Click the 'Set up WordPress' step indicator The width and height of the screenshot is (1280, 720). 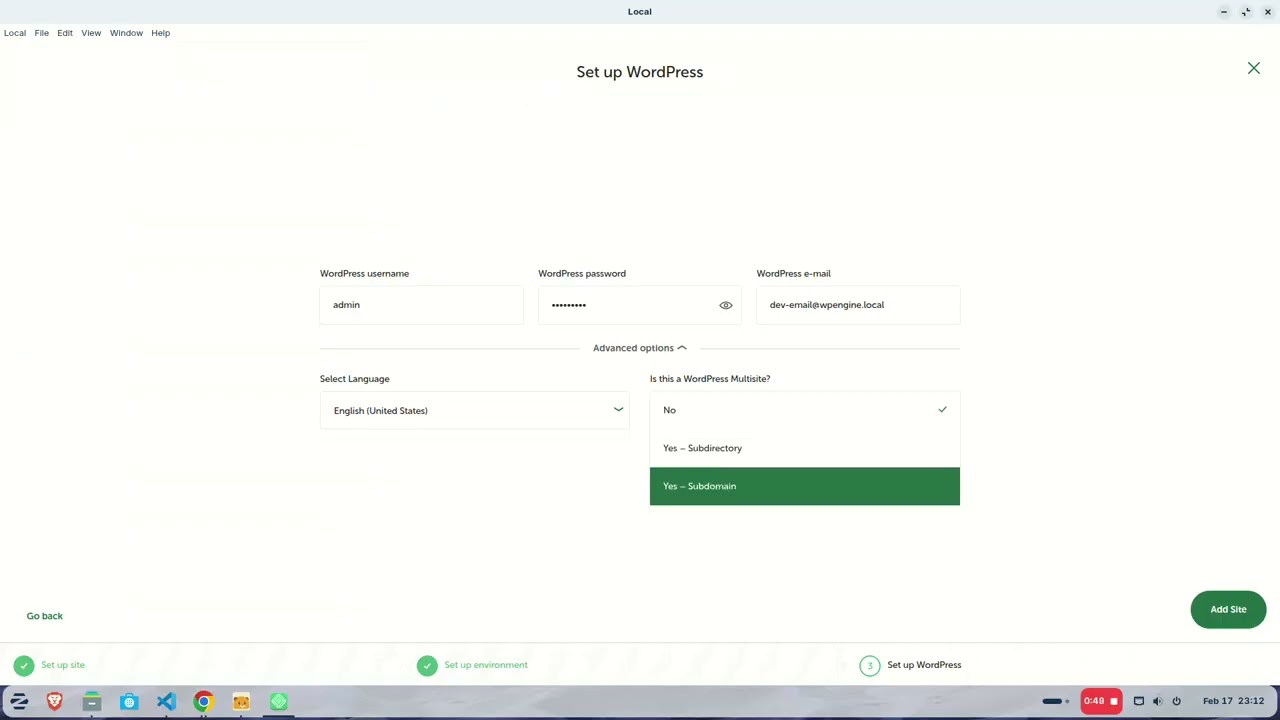pyautogui.click(x=911, y=665)
